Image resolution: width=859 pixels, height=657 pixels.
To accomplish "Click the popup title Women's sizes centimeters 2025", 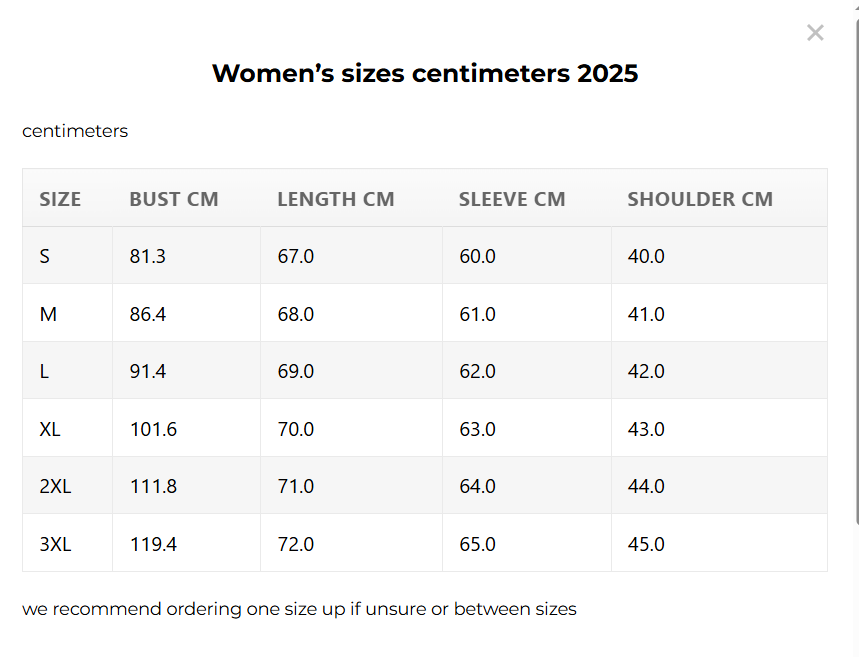I will click(425, 73).
